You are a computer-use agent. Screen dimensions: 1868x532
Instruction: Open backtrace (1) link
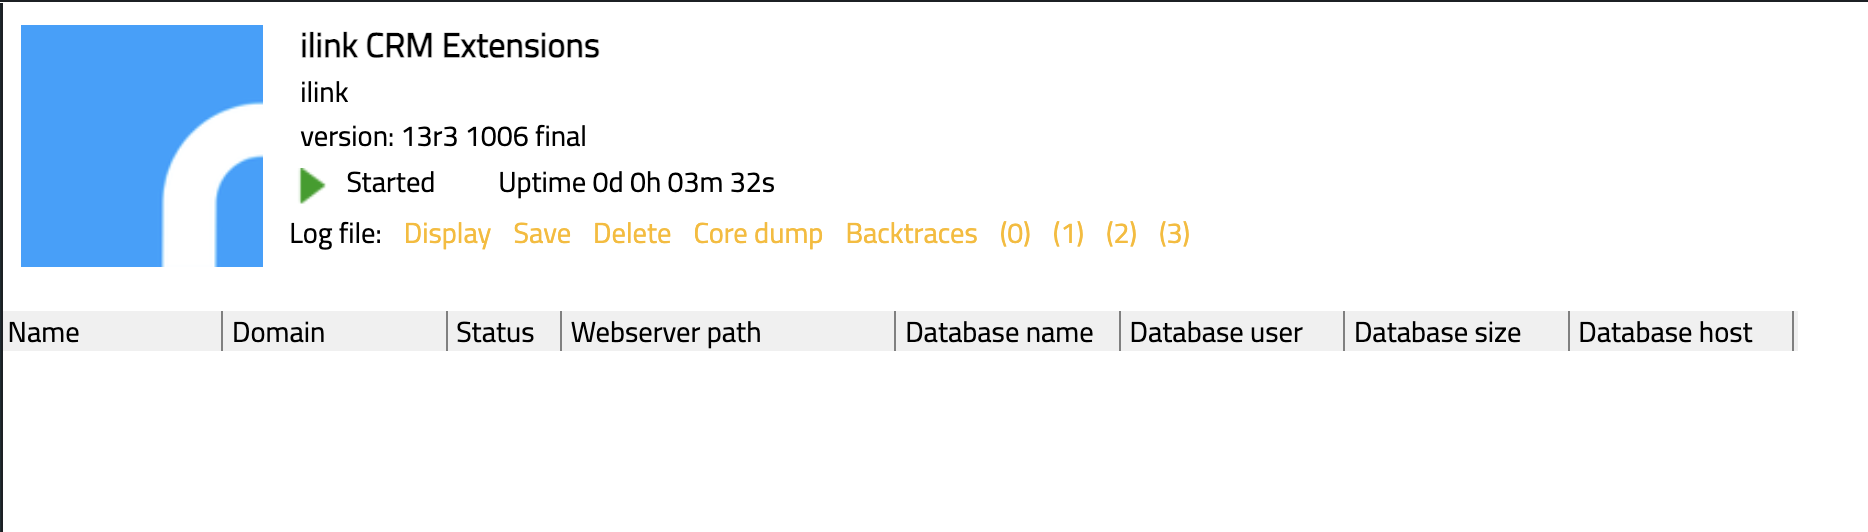[1068, 234]
